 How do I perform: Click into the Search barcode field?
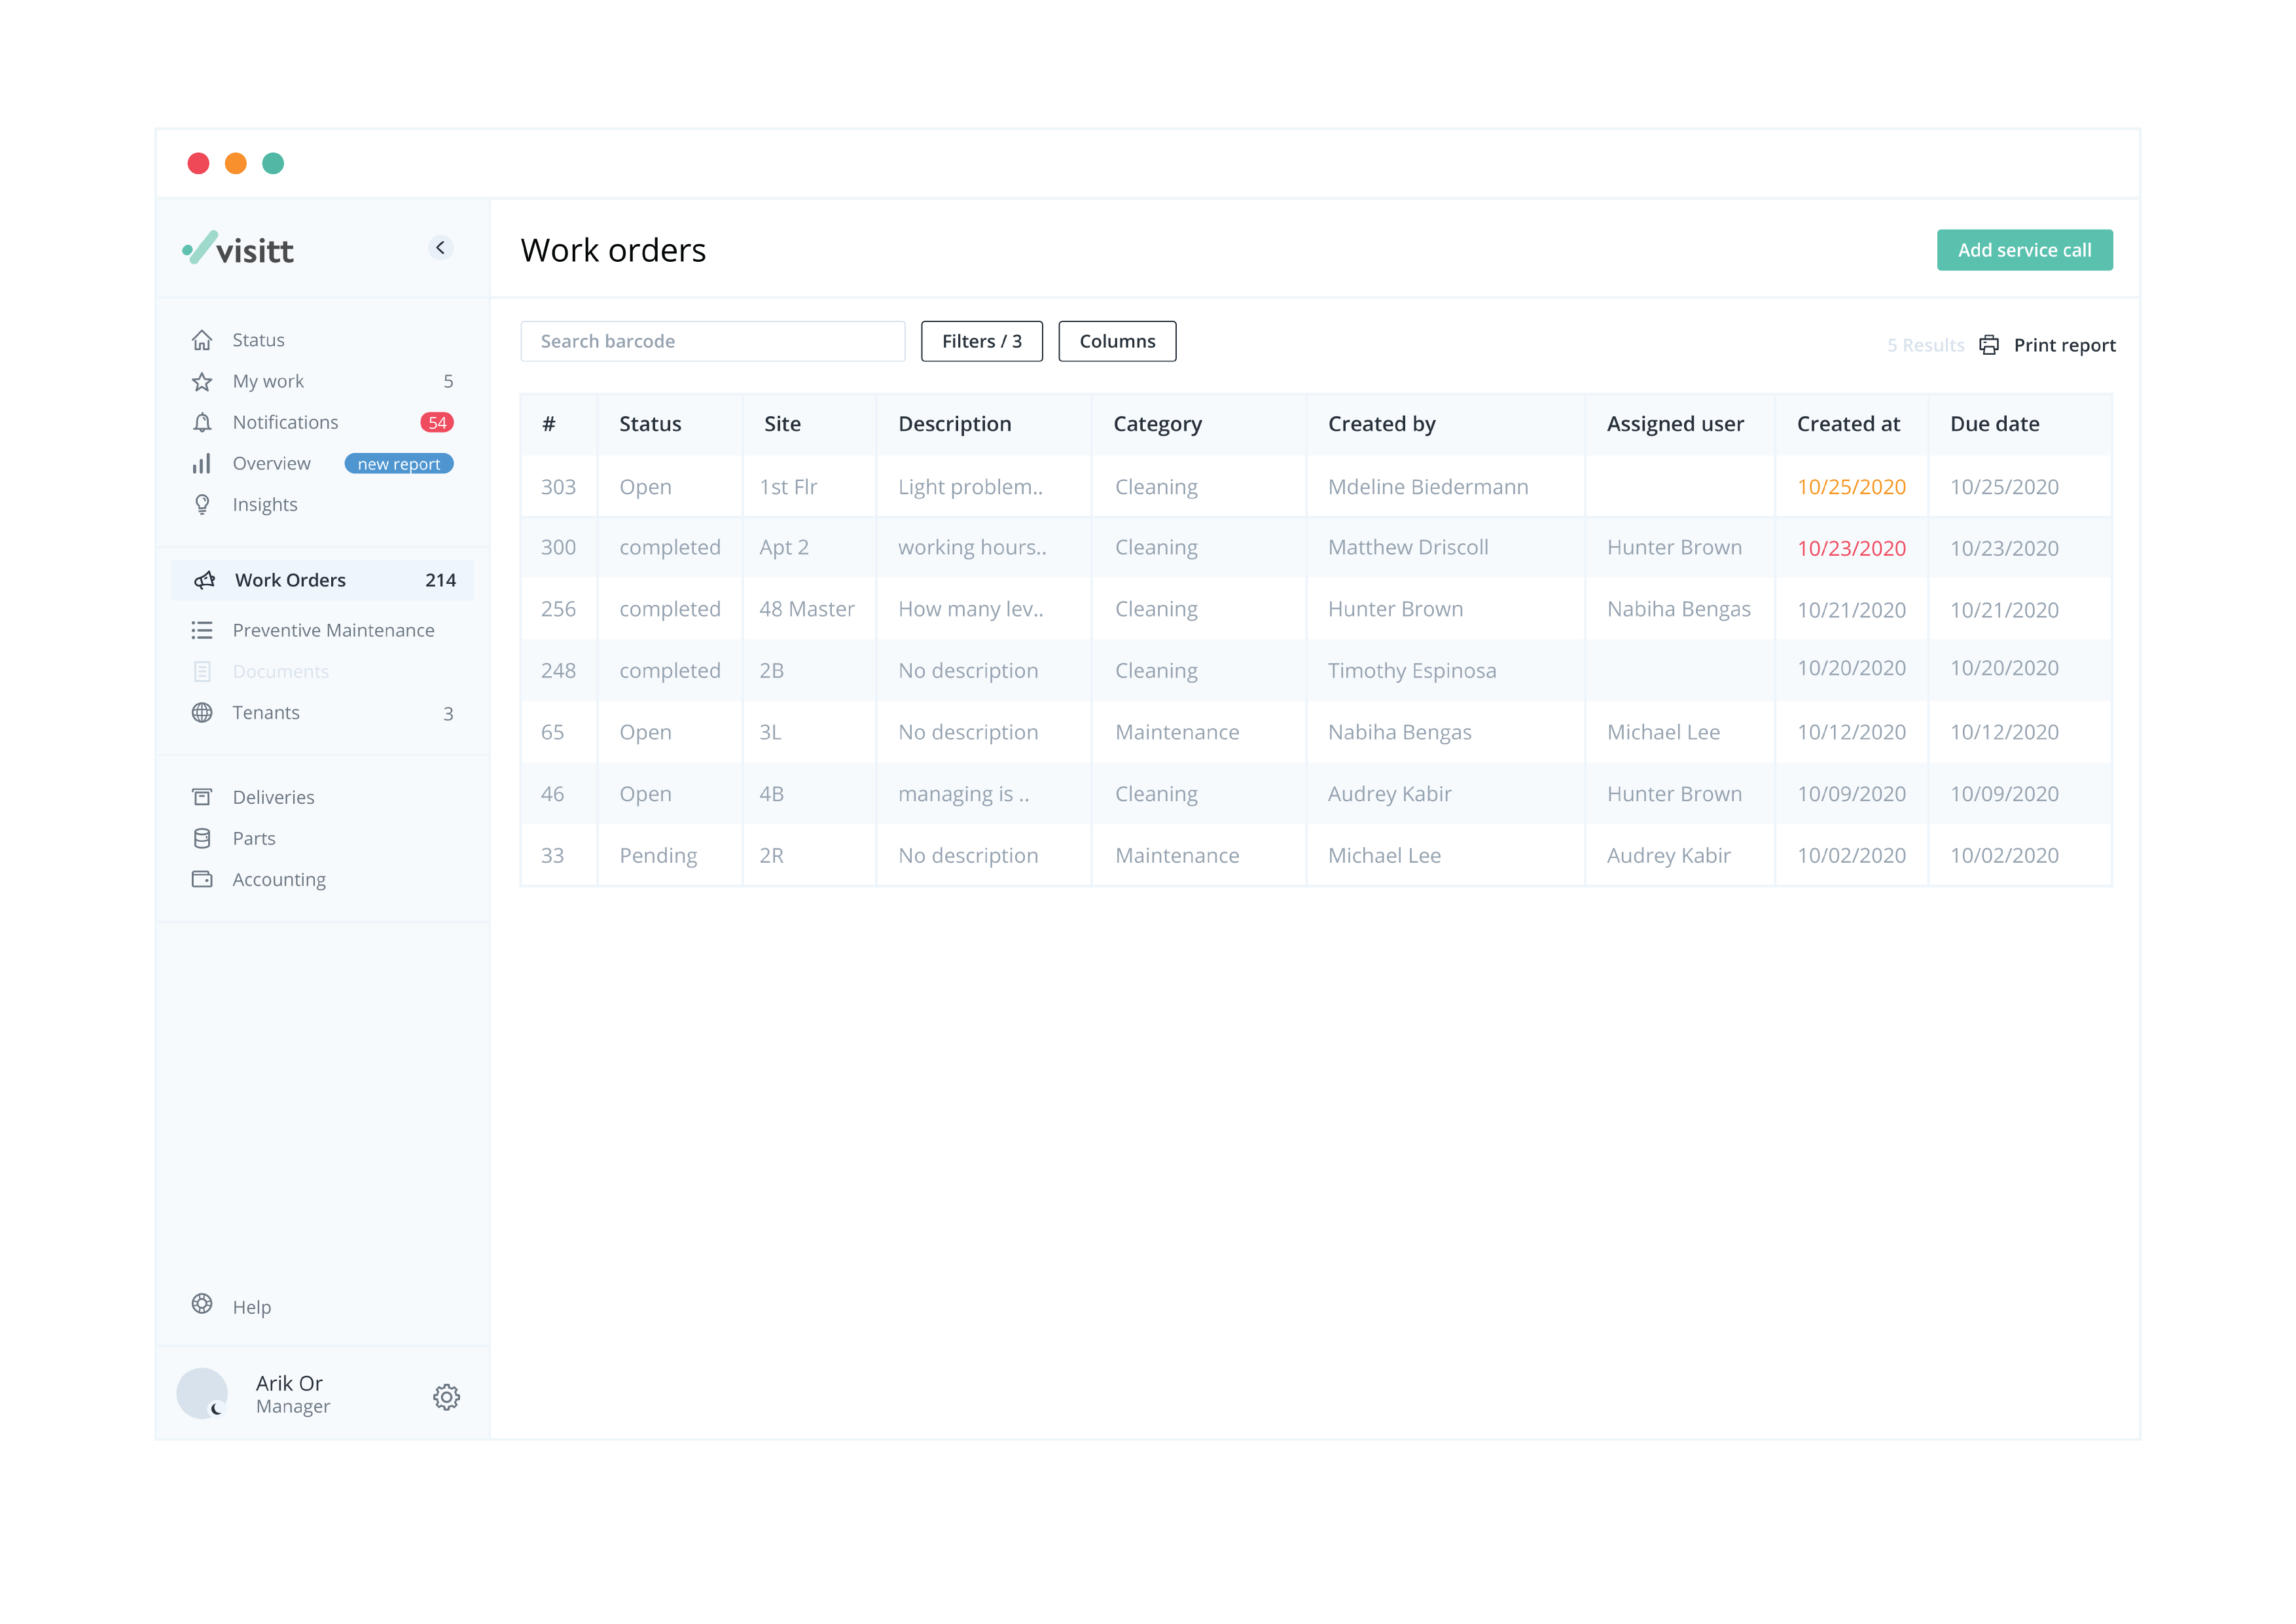coord(712,341)
